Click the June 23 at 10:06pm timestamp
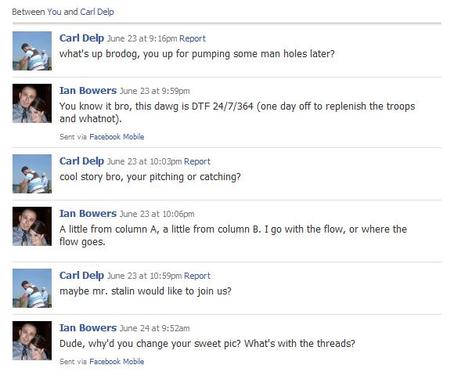The width and height of the screenshot is (450, 372). (157, 214)
